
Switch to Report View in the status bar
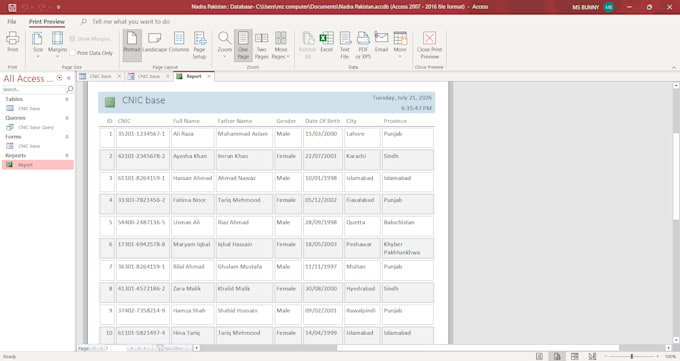coord(539,356)
